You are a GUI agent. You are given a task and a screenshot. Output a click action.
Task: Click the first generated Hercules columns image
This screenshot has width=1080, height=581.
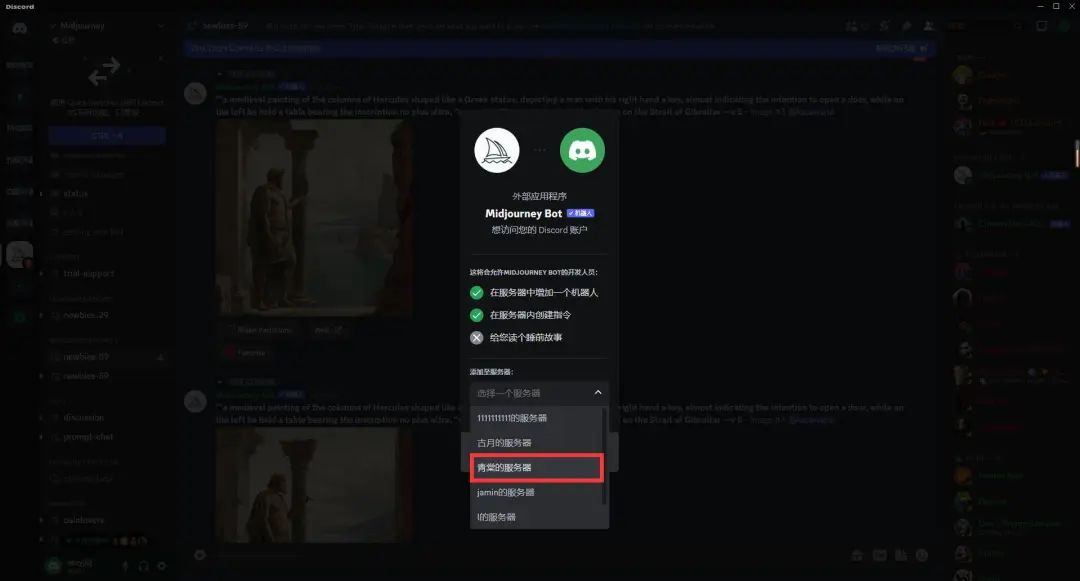[313, 217]
